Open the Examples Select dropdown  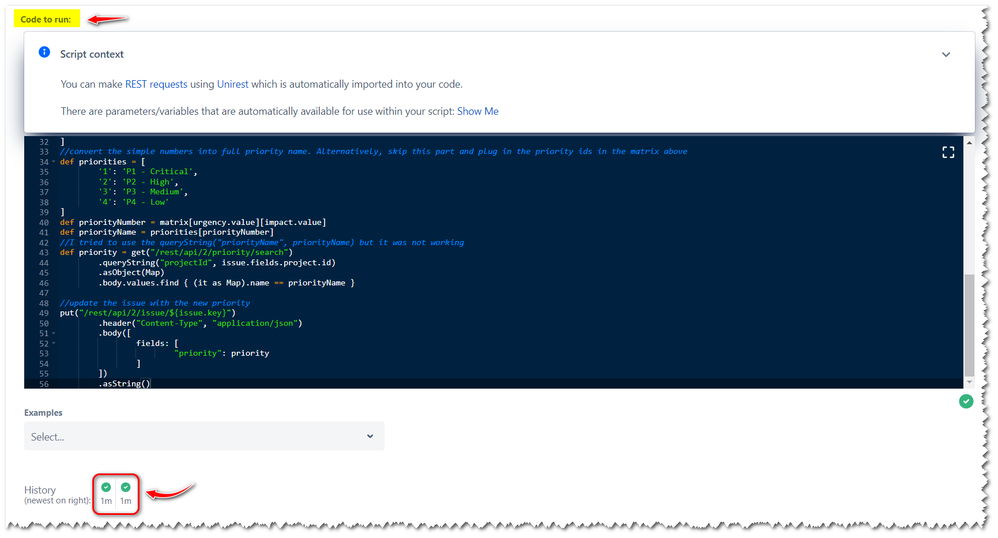(x=204, y=436)
